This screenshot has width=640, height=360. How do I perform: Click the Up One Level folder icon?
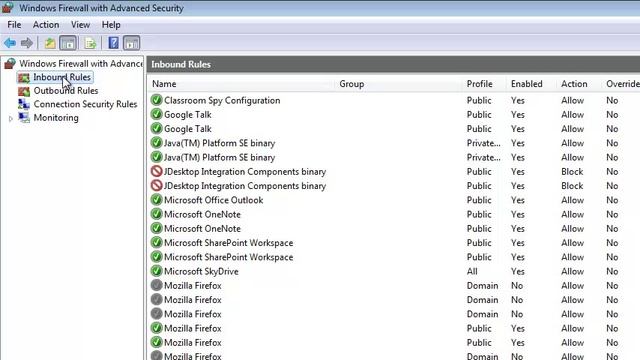point(50,43)
